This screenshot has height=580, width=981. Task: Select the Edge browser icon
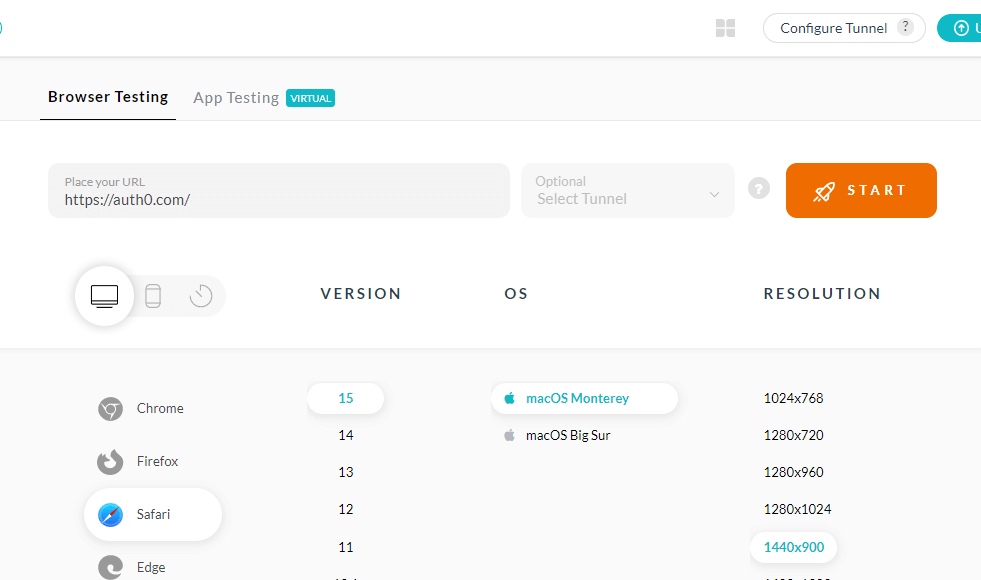(110, 567)
